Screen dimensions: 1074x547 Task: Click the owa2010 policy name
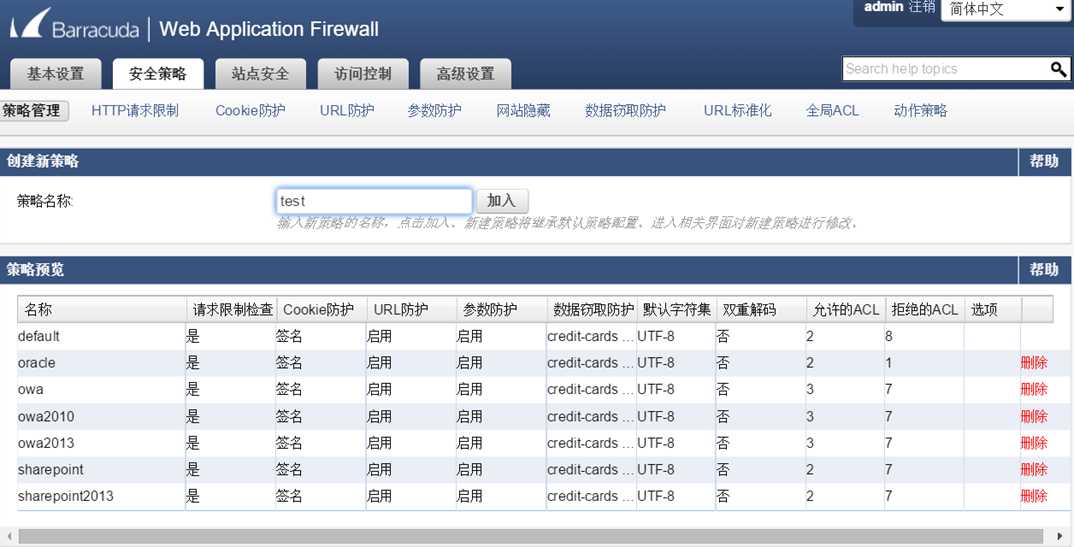(46, 416)
